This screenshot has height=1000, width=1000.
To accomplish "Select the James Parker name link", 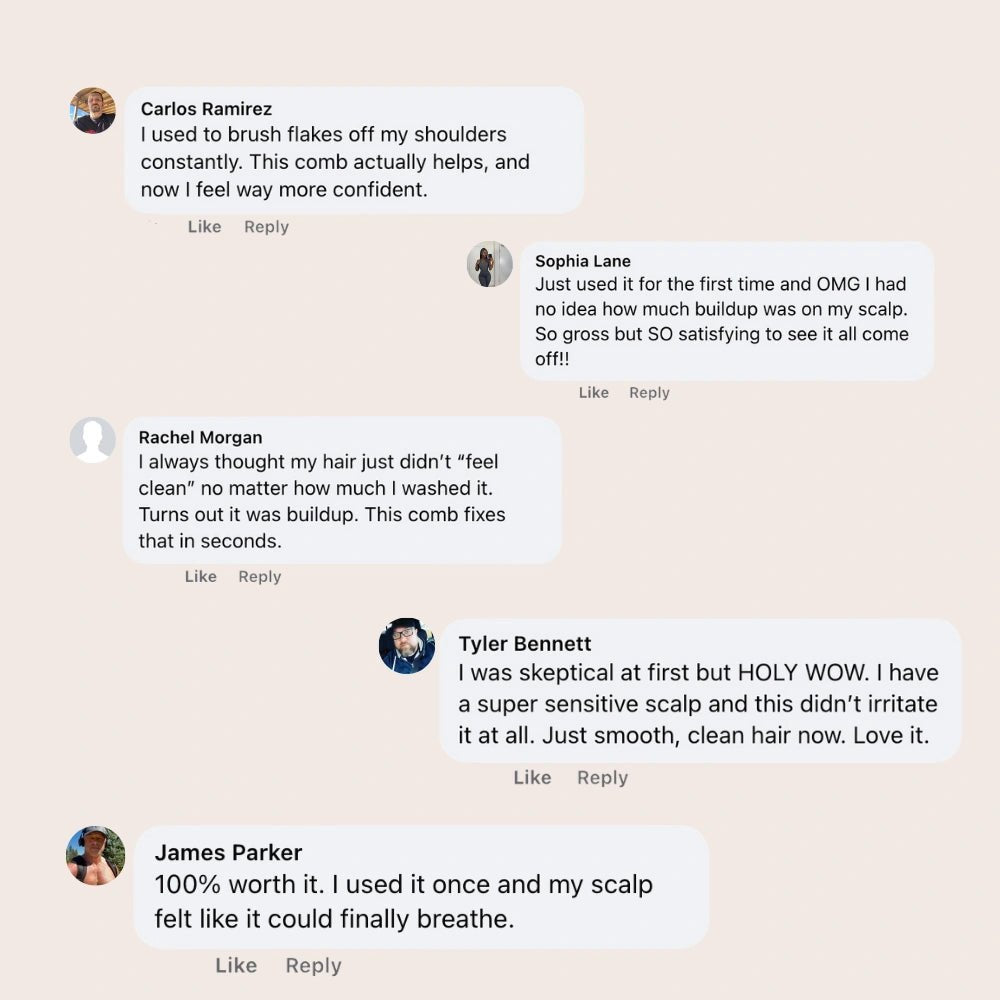I will coord(228,853).
